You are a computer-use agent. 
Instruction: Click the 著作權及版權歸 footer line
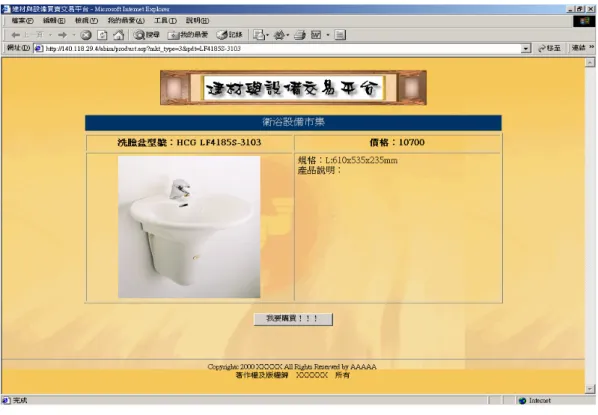(x=293, y=375)
